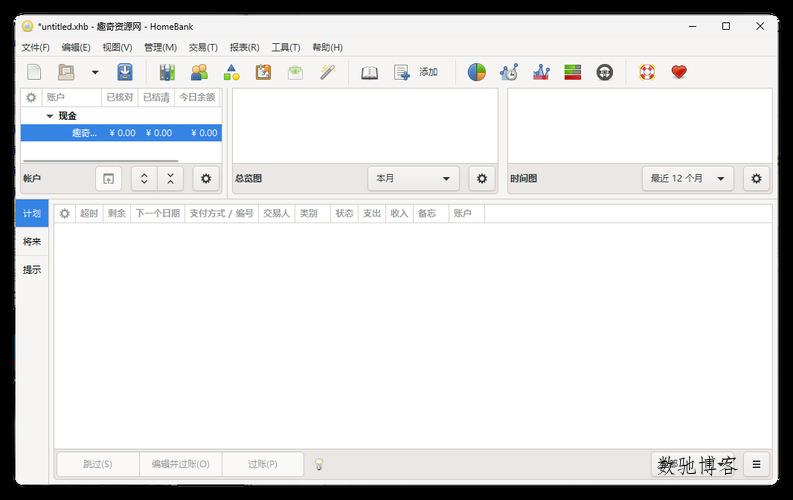Click the 过账(P) button

coord(262,464)
